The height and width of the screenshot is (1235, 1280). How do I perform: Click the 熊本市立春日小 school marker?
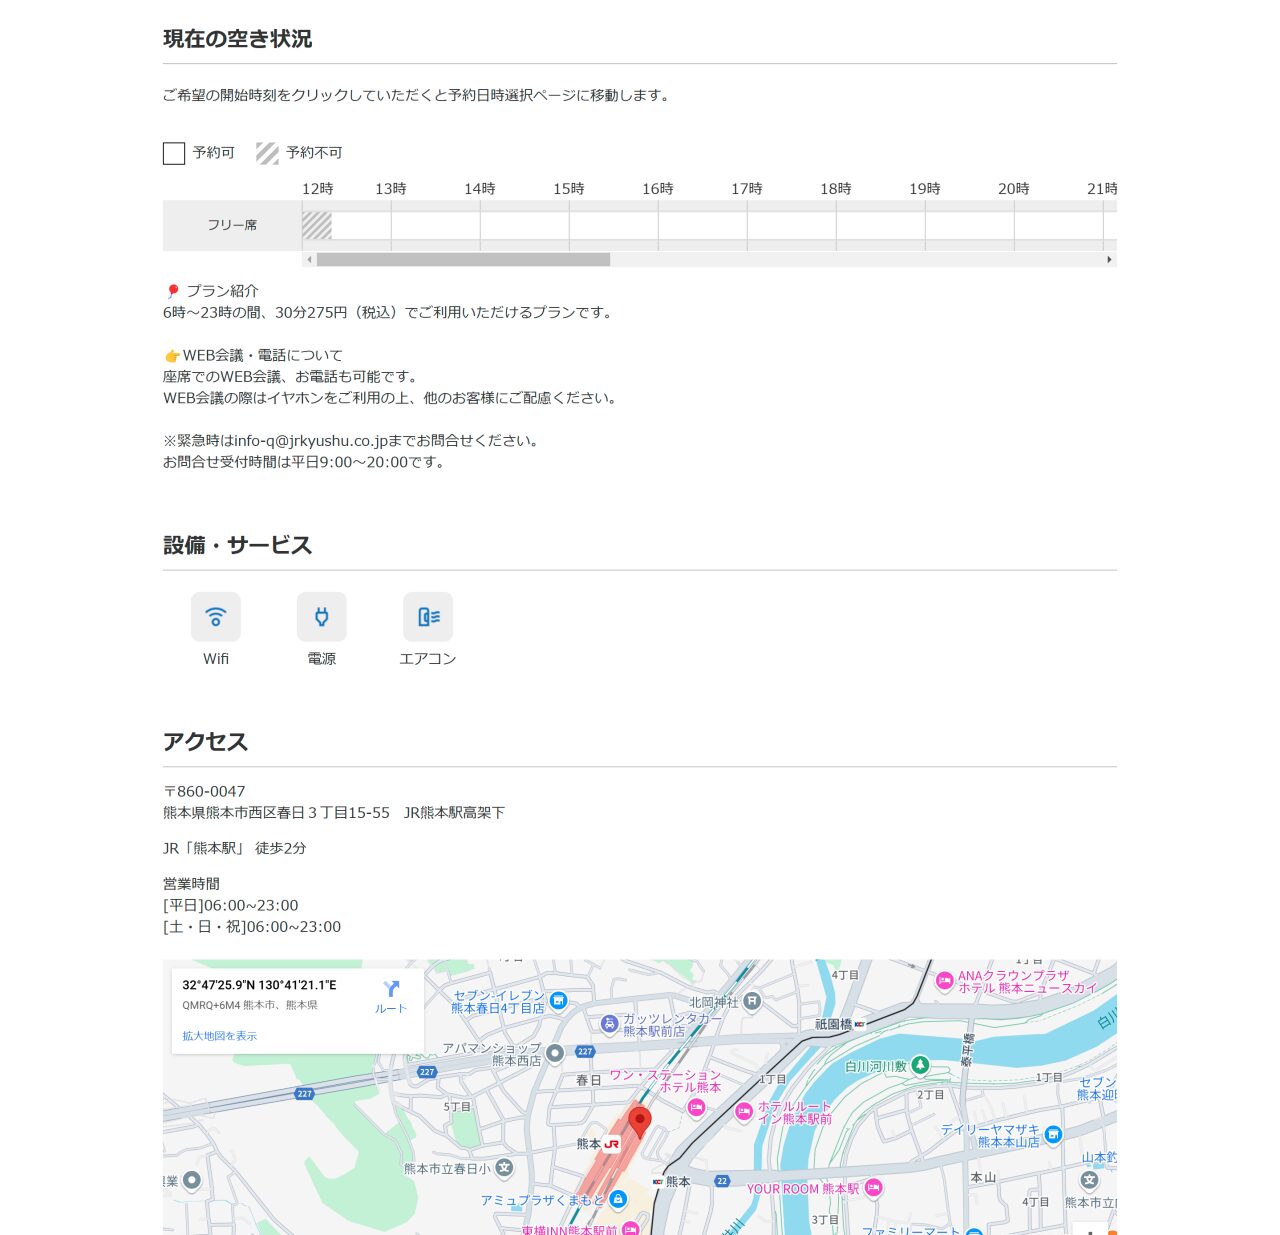(x=504, y=1167)
